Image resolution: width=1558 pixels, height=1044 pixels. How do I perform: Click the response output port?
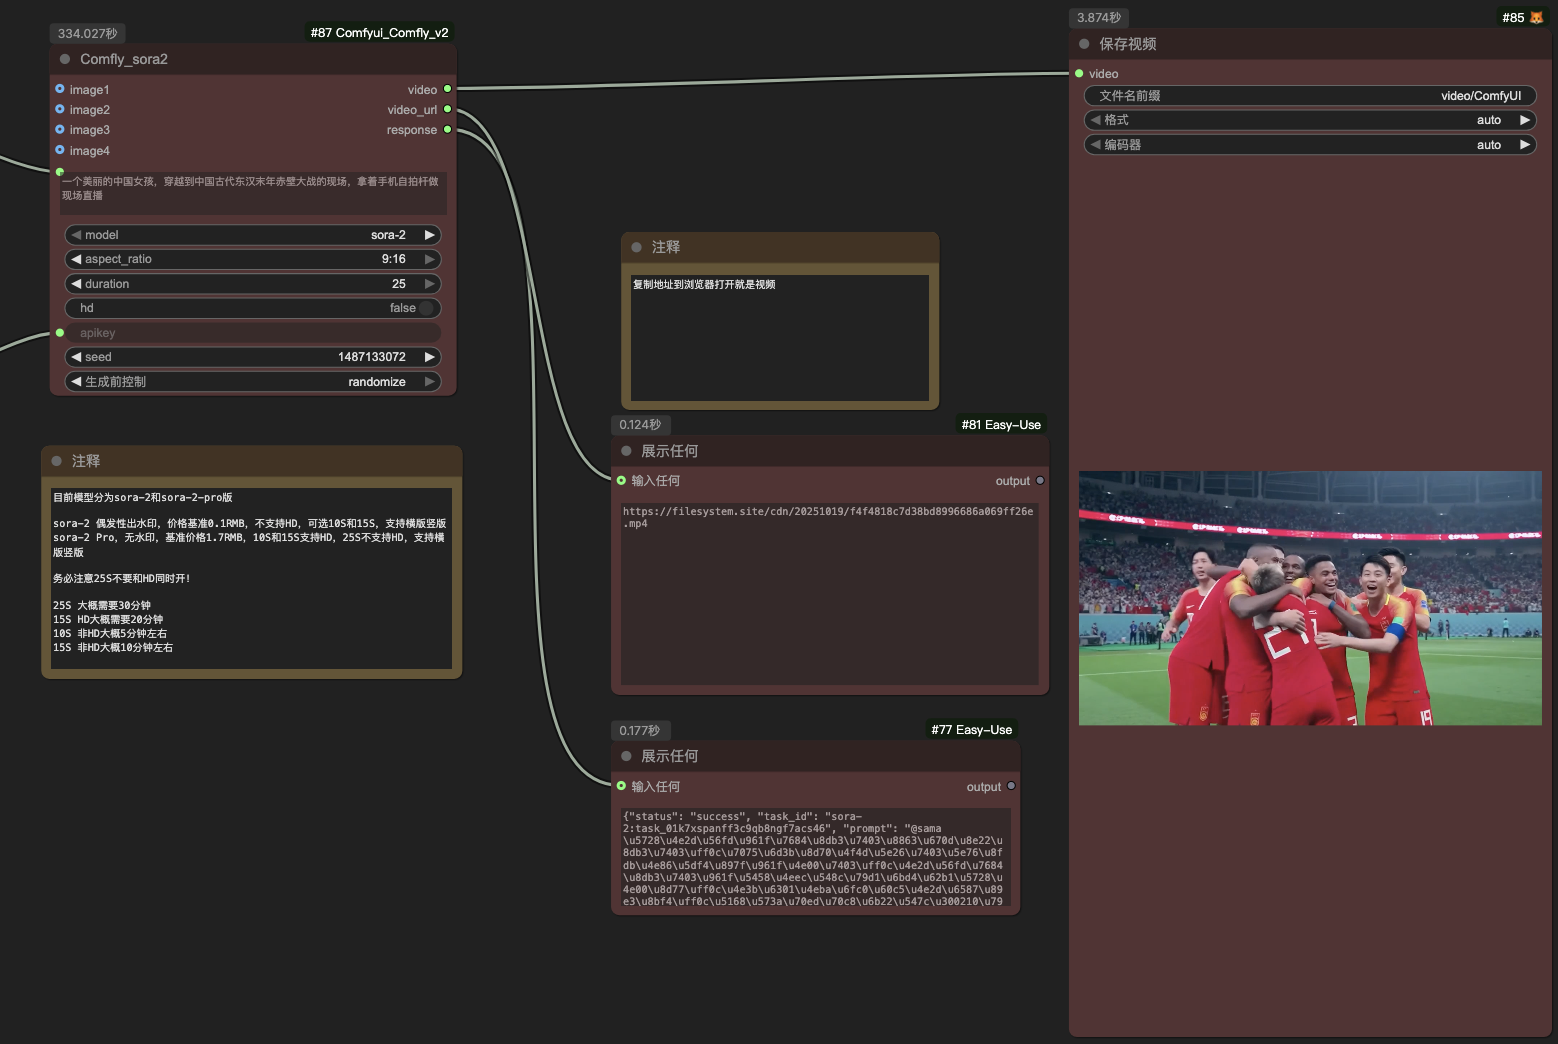447,130
